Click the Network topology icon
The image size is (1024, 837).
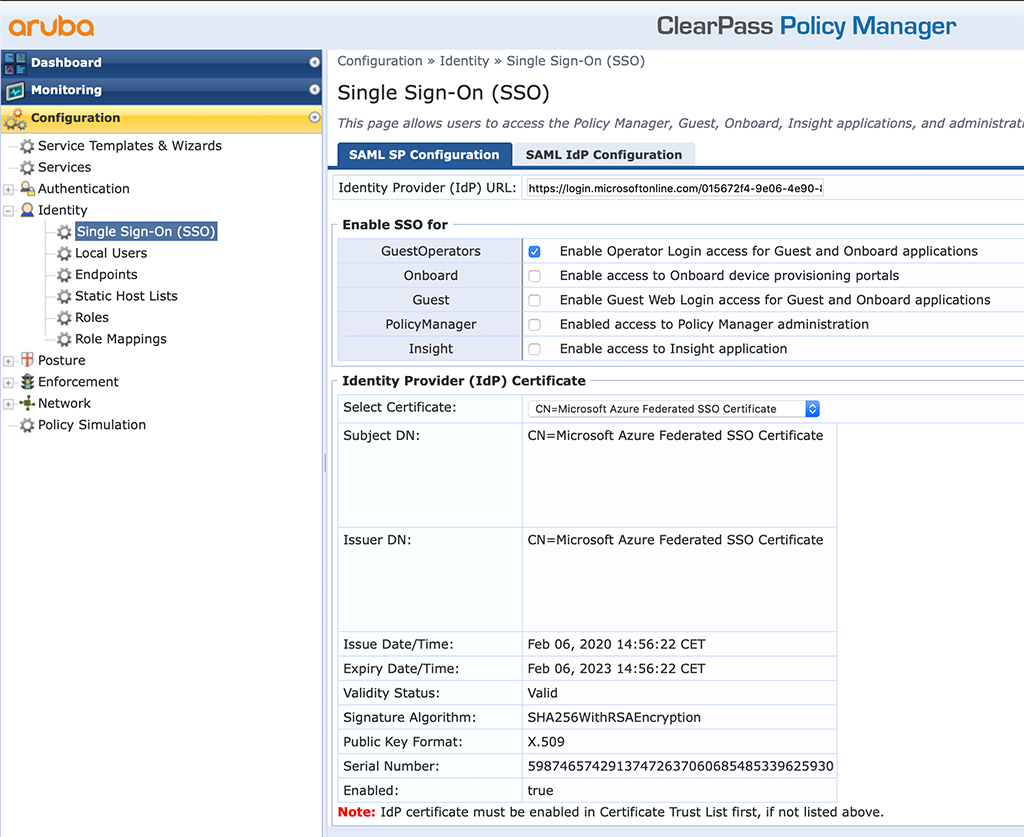coord(27,403)
